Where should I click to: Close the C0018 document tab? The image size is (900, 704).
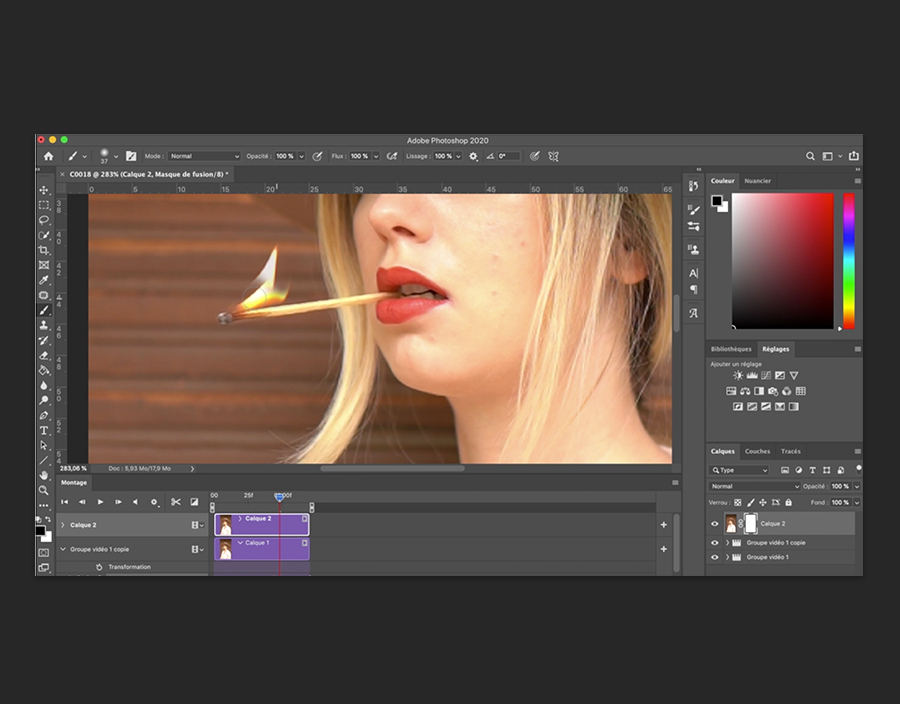coord(62,174)
